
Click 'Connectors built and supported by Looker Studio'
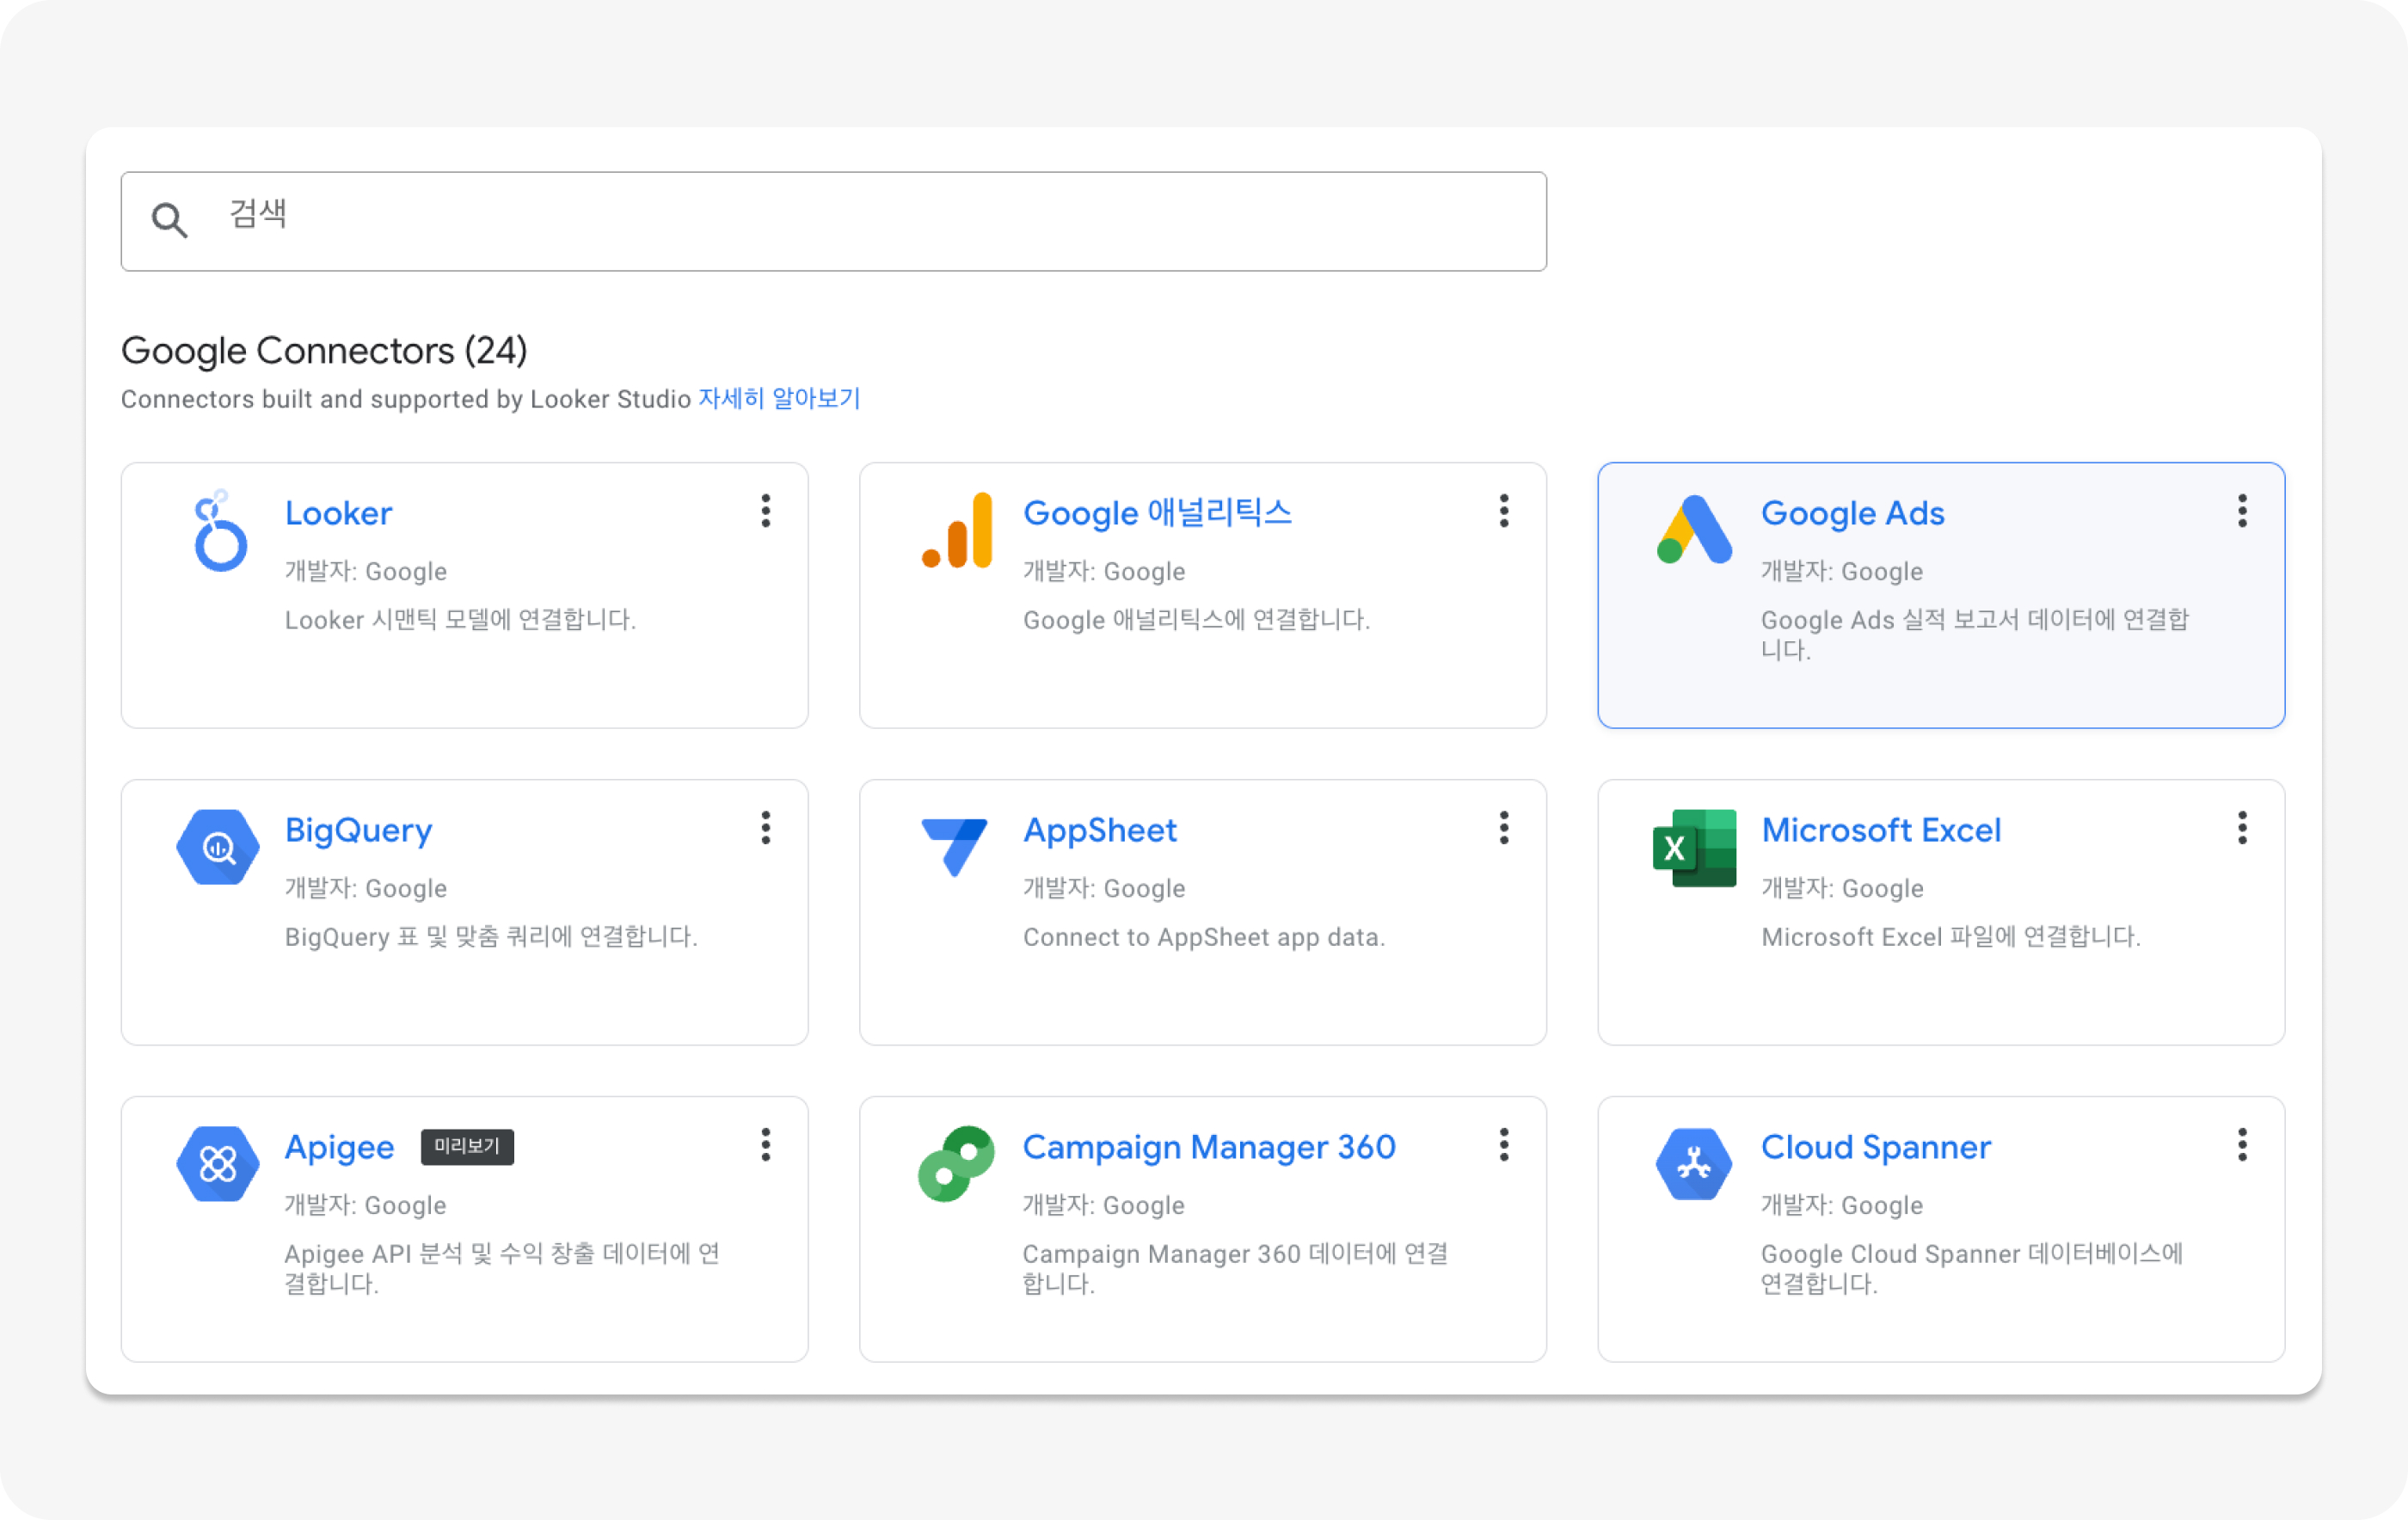point(406,399)
